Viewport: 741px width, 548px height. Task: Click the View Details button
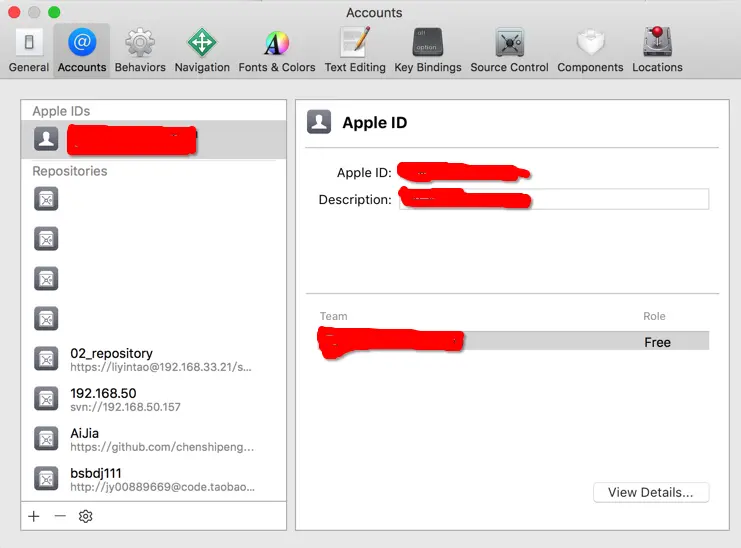coord(651,492)
